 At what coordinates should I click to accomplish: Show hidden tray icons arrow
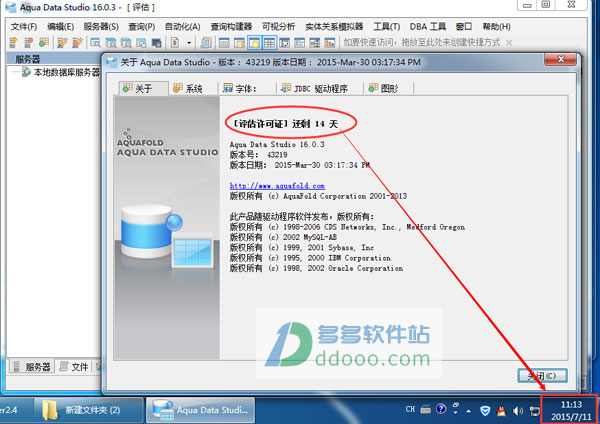469,411
